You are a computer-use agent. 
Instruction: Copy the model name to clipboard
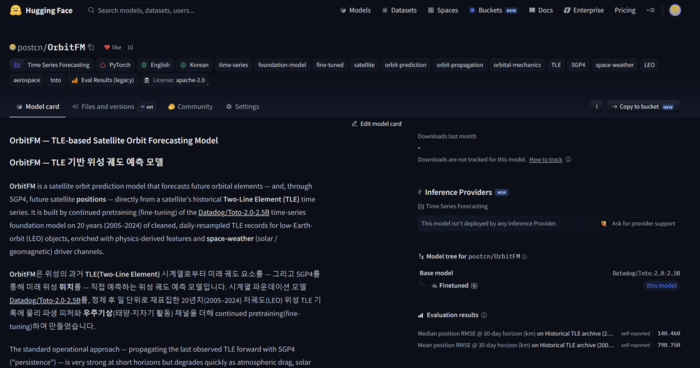click(x=91, y=47)
